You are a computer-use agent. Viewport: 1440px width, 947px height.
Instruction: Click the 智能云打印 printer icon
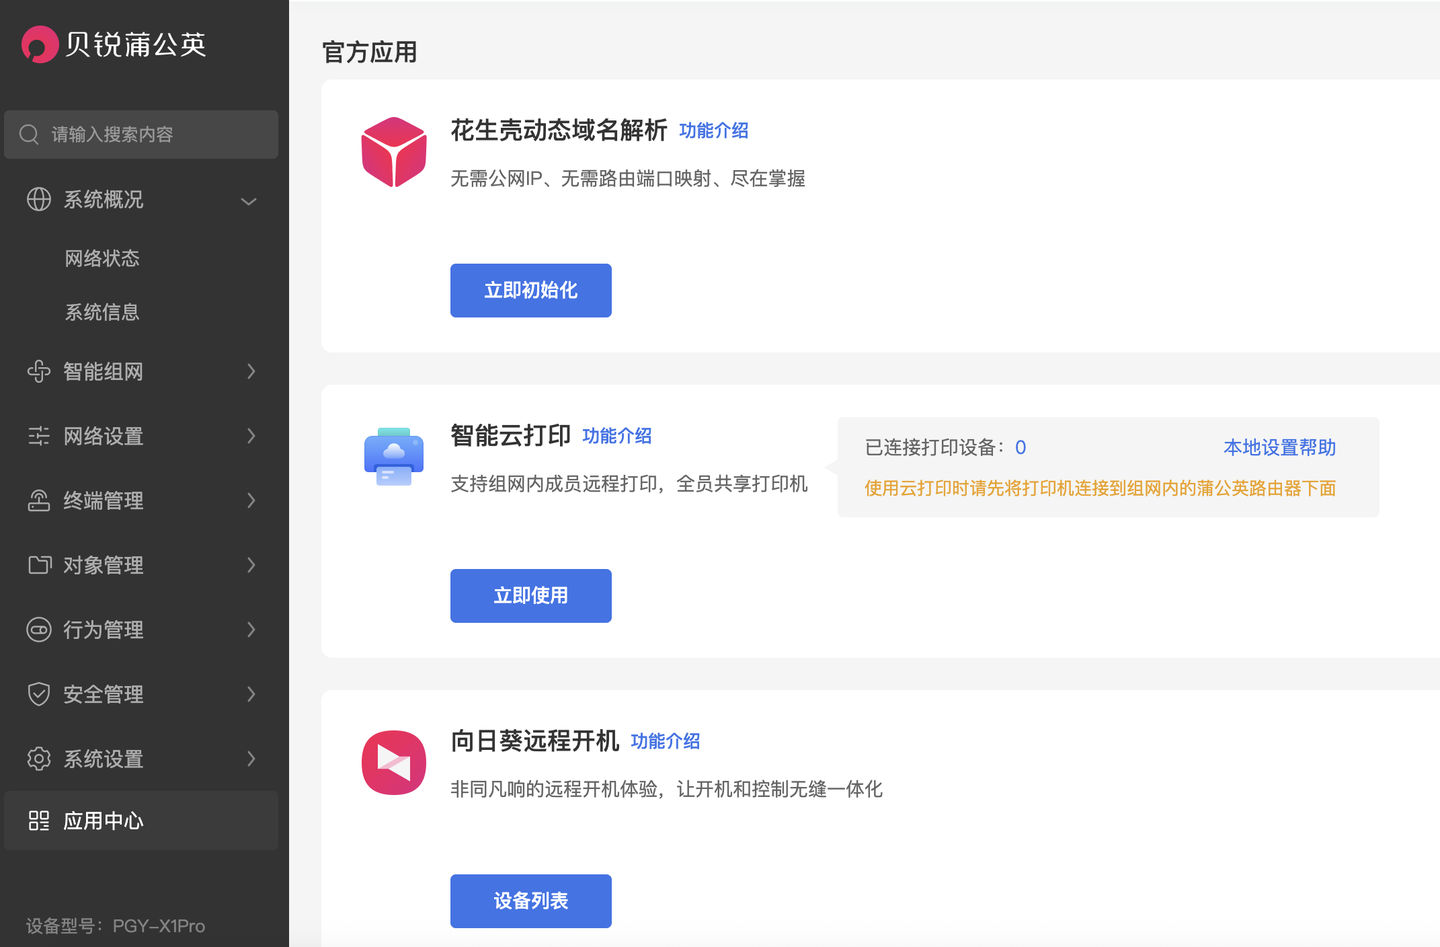394,457
